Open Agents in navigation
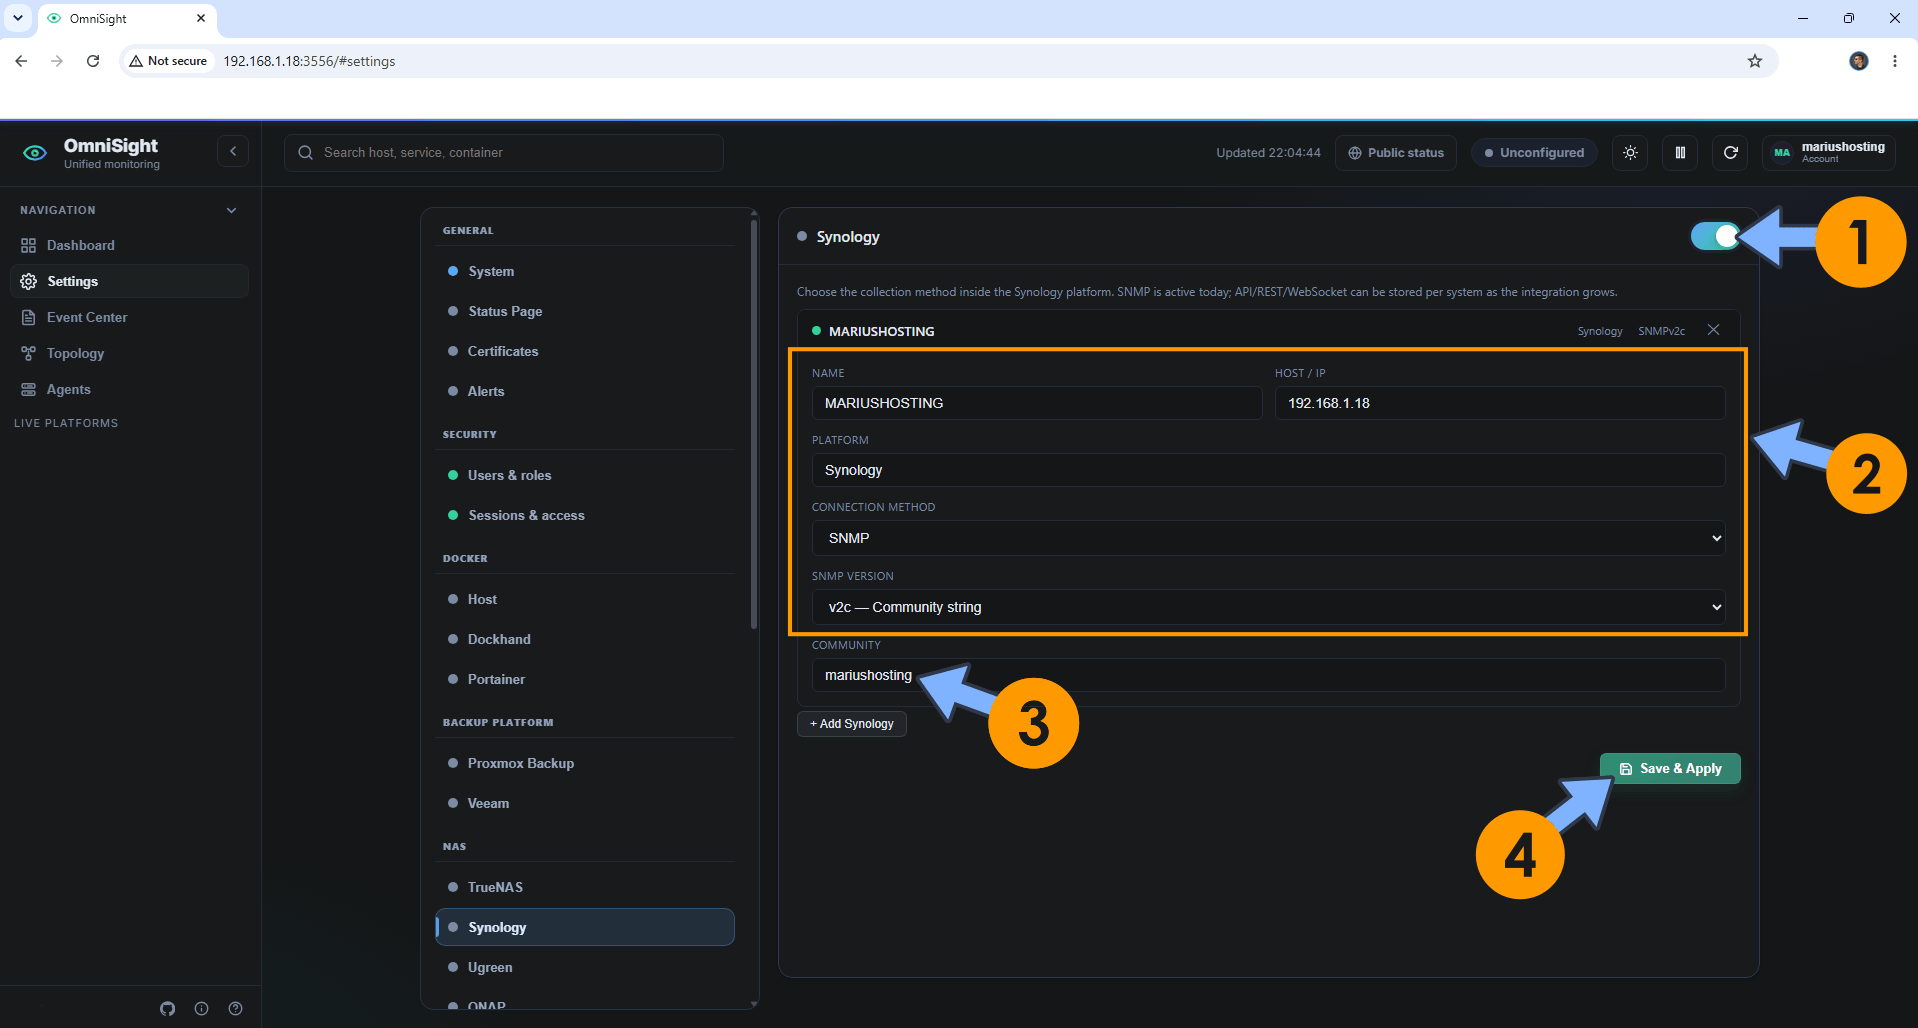The width and height of the screenshot is (1918, 1028). pos(129,389)
